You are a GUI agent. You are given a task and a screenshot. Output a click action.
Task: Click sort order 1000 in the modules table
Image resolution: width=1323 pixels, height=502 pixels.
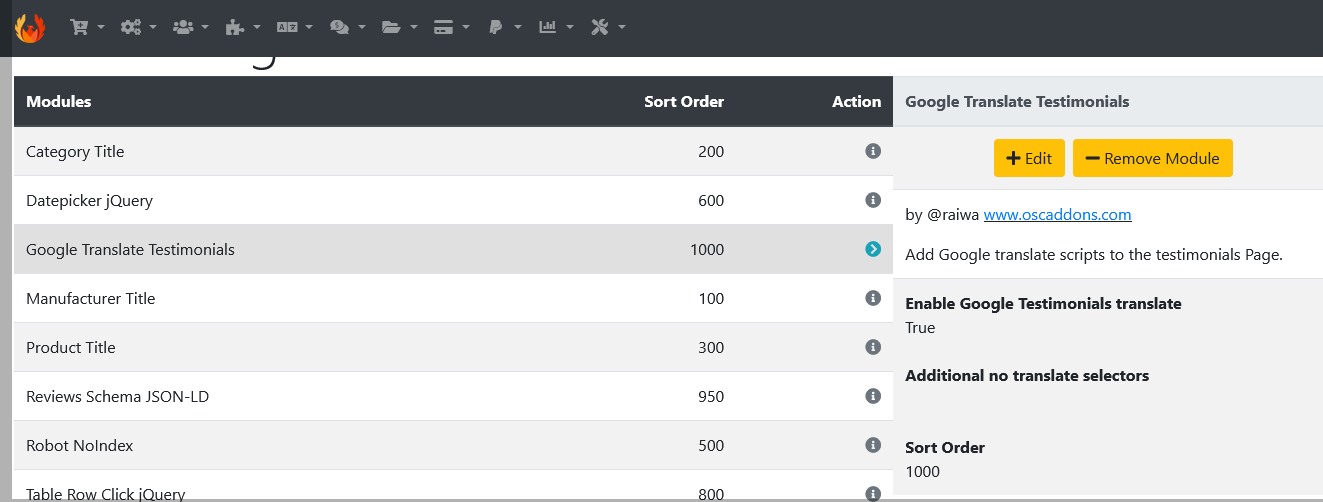[707, 250]
